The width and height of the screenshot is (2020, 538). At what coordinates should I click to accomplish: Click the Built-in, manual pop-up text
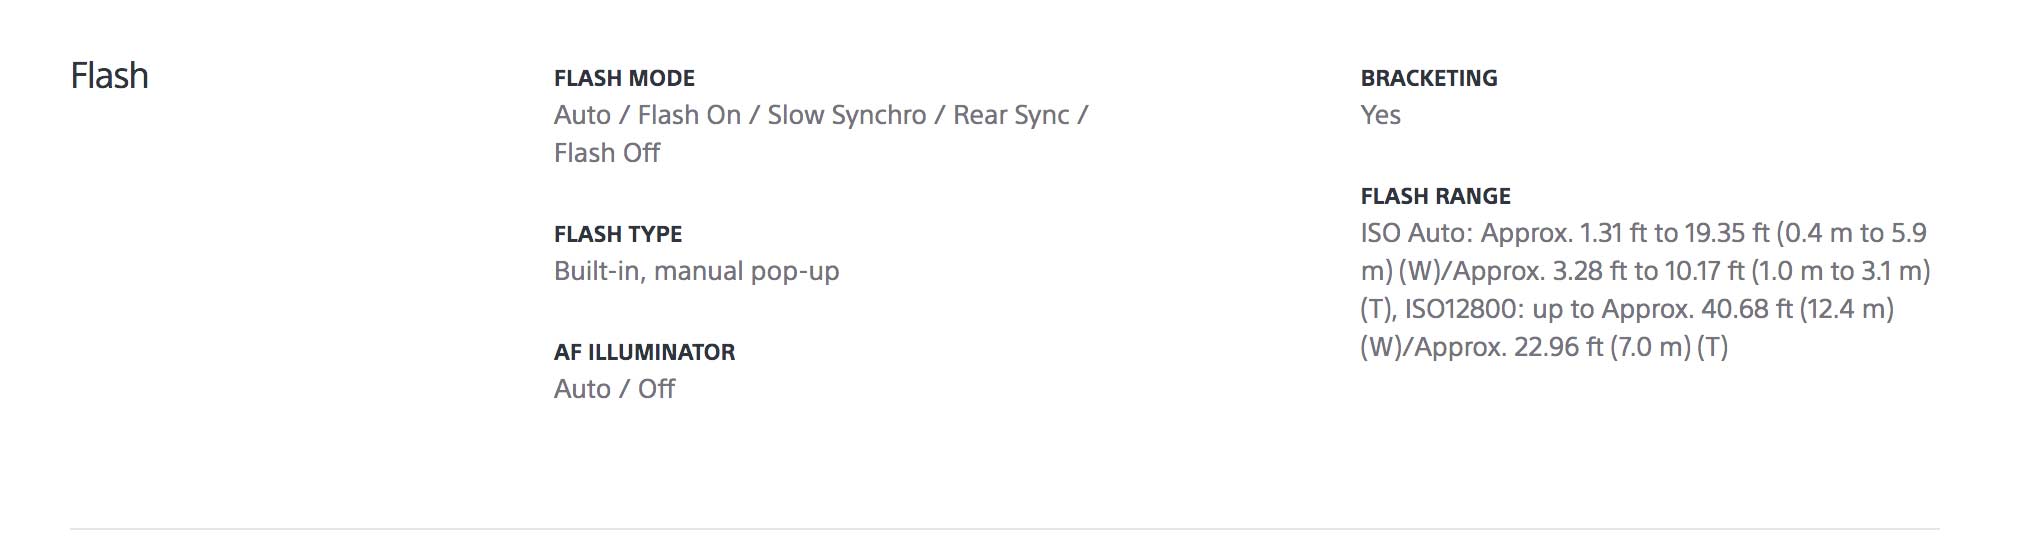pyautogui.click(x=696, y=271)
